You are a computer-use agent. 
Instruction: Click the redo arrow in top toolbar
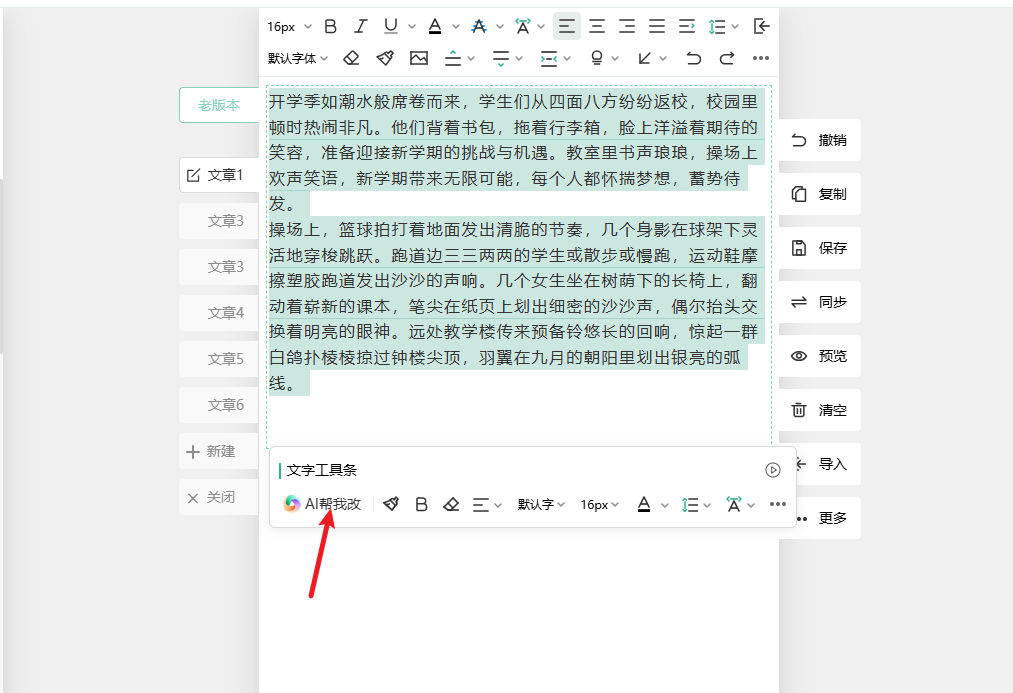[727, 58]
